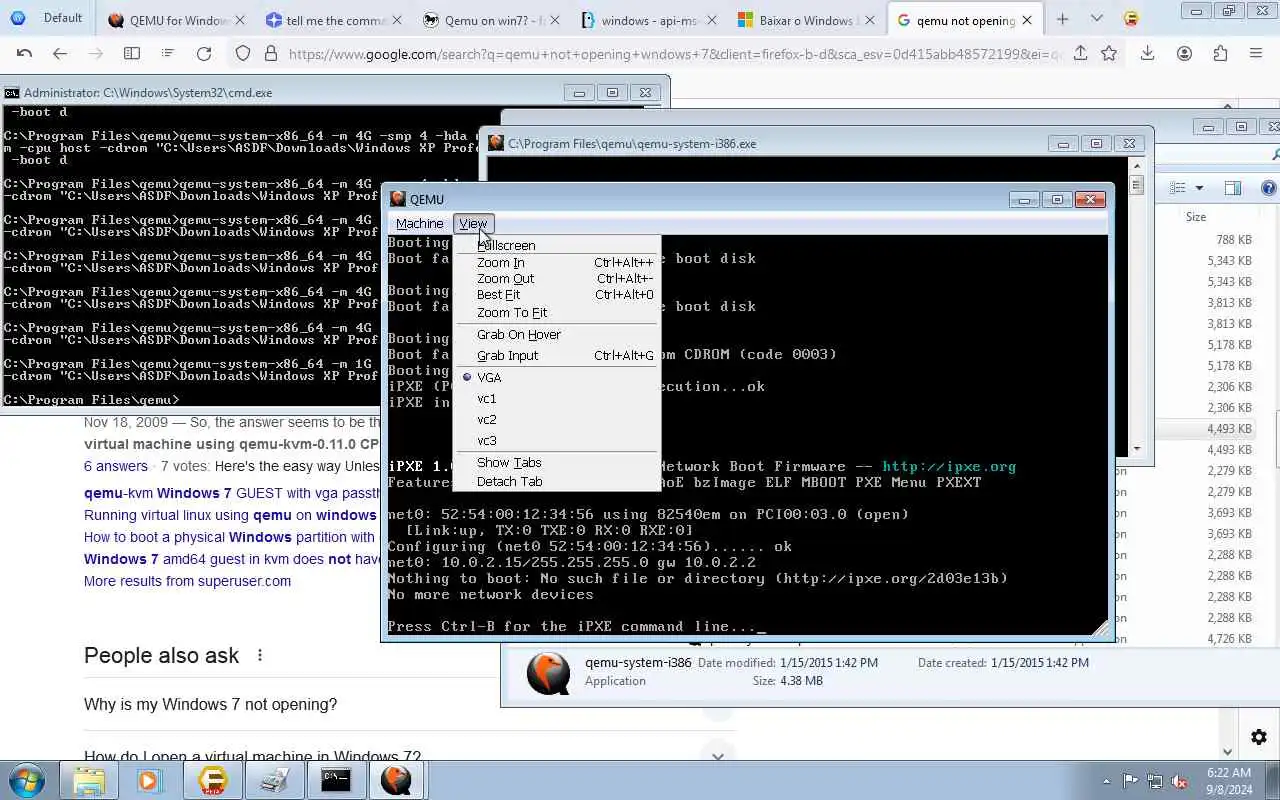1280x800 pixels.
Task: Toggle Fullscreen in View menu
Action: (557, 245)
